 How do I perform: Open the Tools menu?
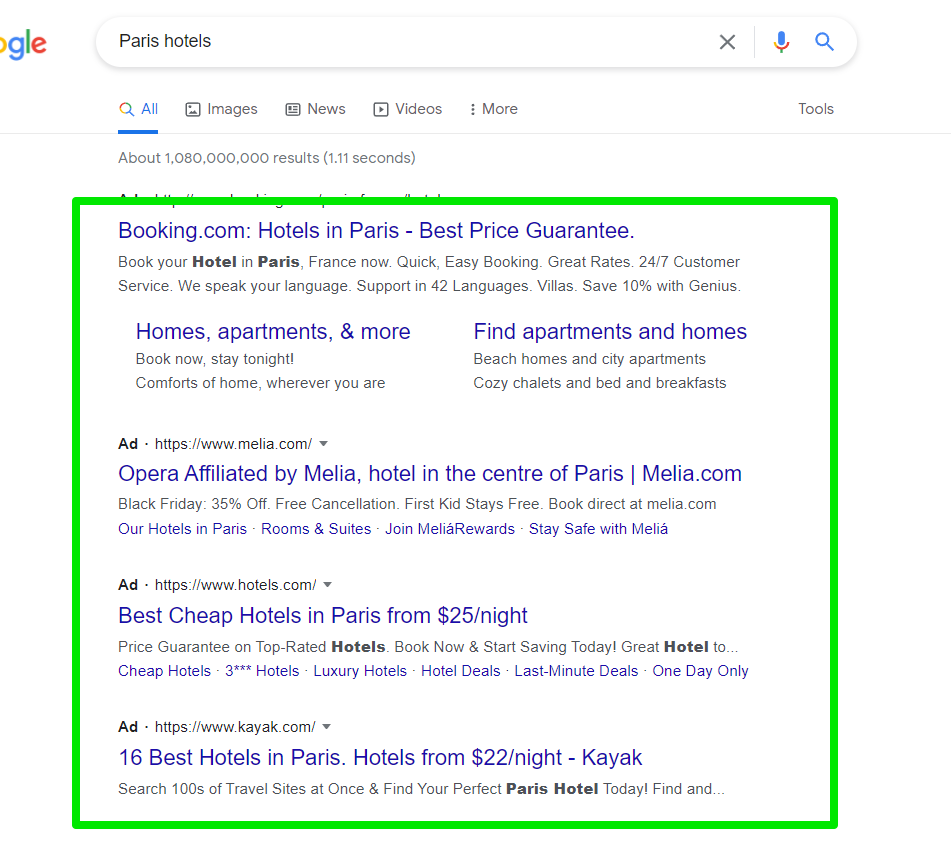(x=816, y=109)
